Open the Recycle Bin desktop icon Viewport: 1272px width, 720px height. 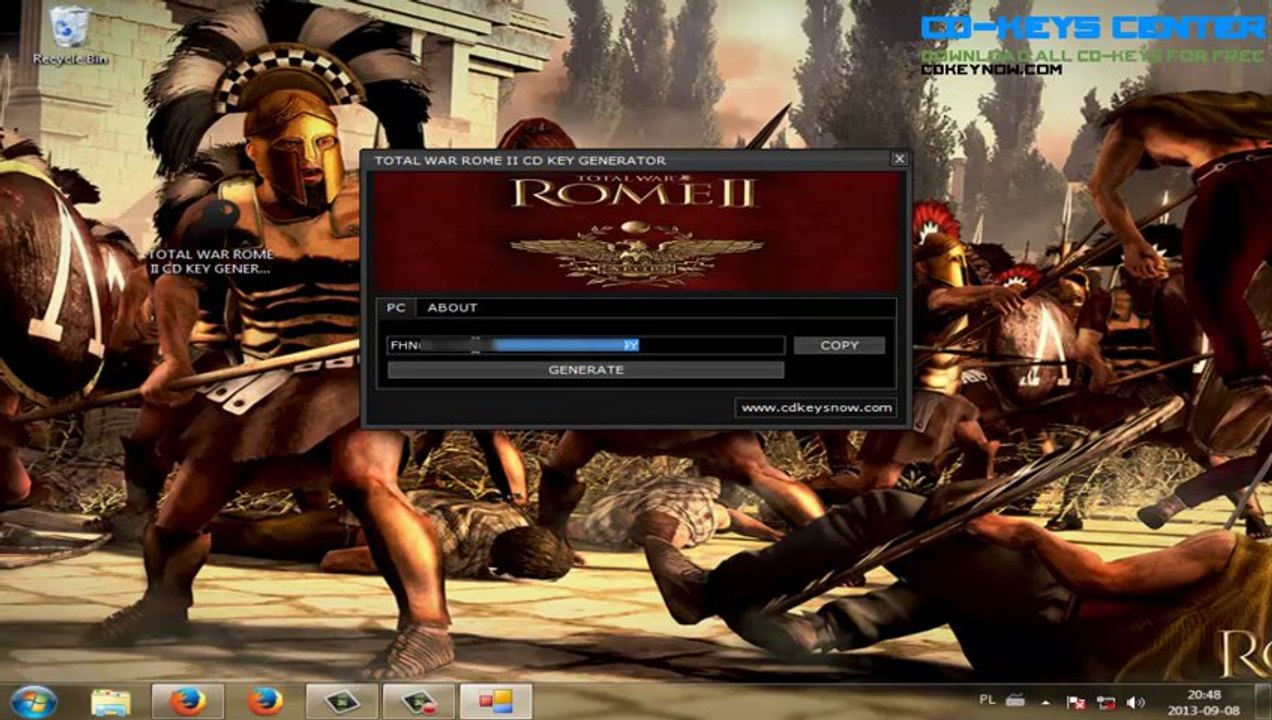pyautogui.click(x=70, y=36)
